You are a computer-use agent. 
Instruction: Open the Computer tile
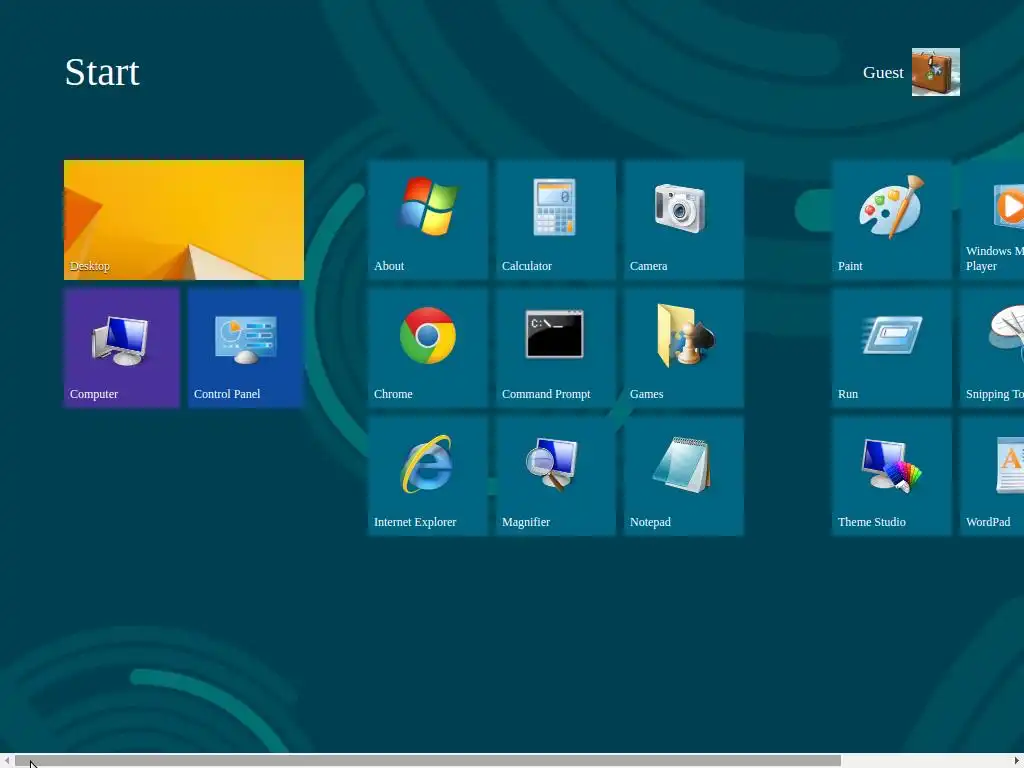[121, 347]
